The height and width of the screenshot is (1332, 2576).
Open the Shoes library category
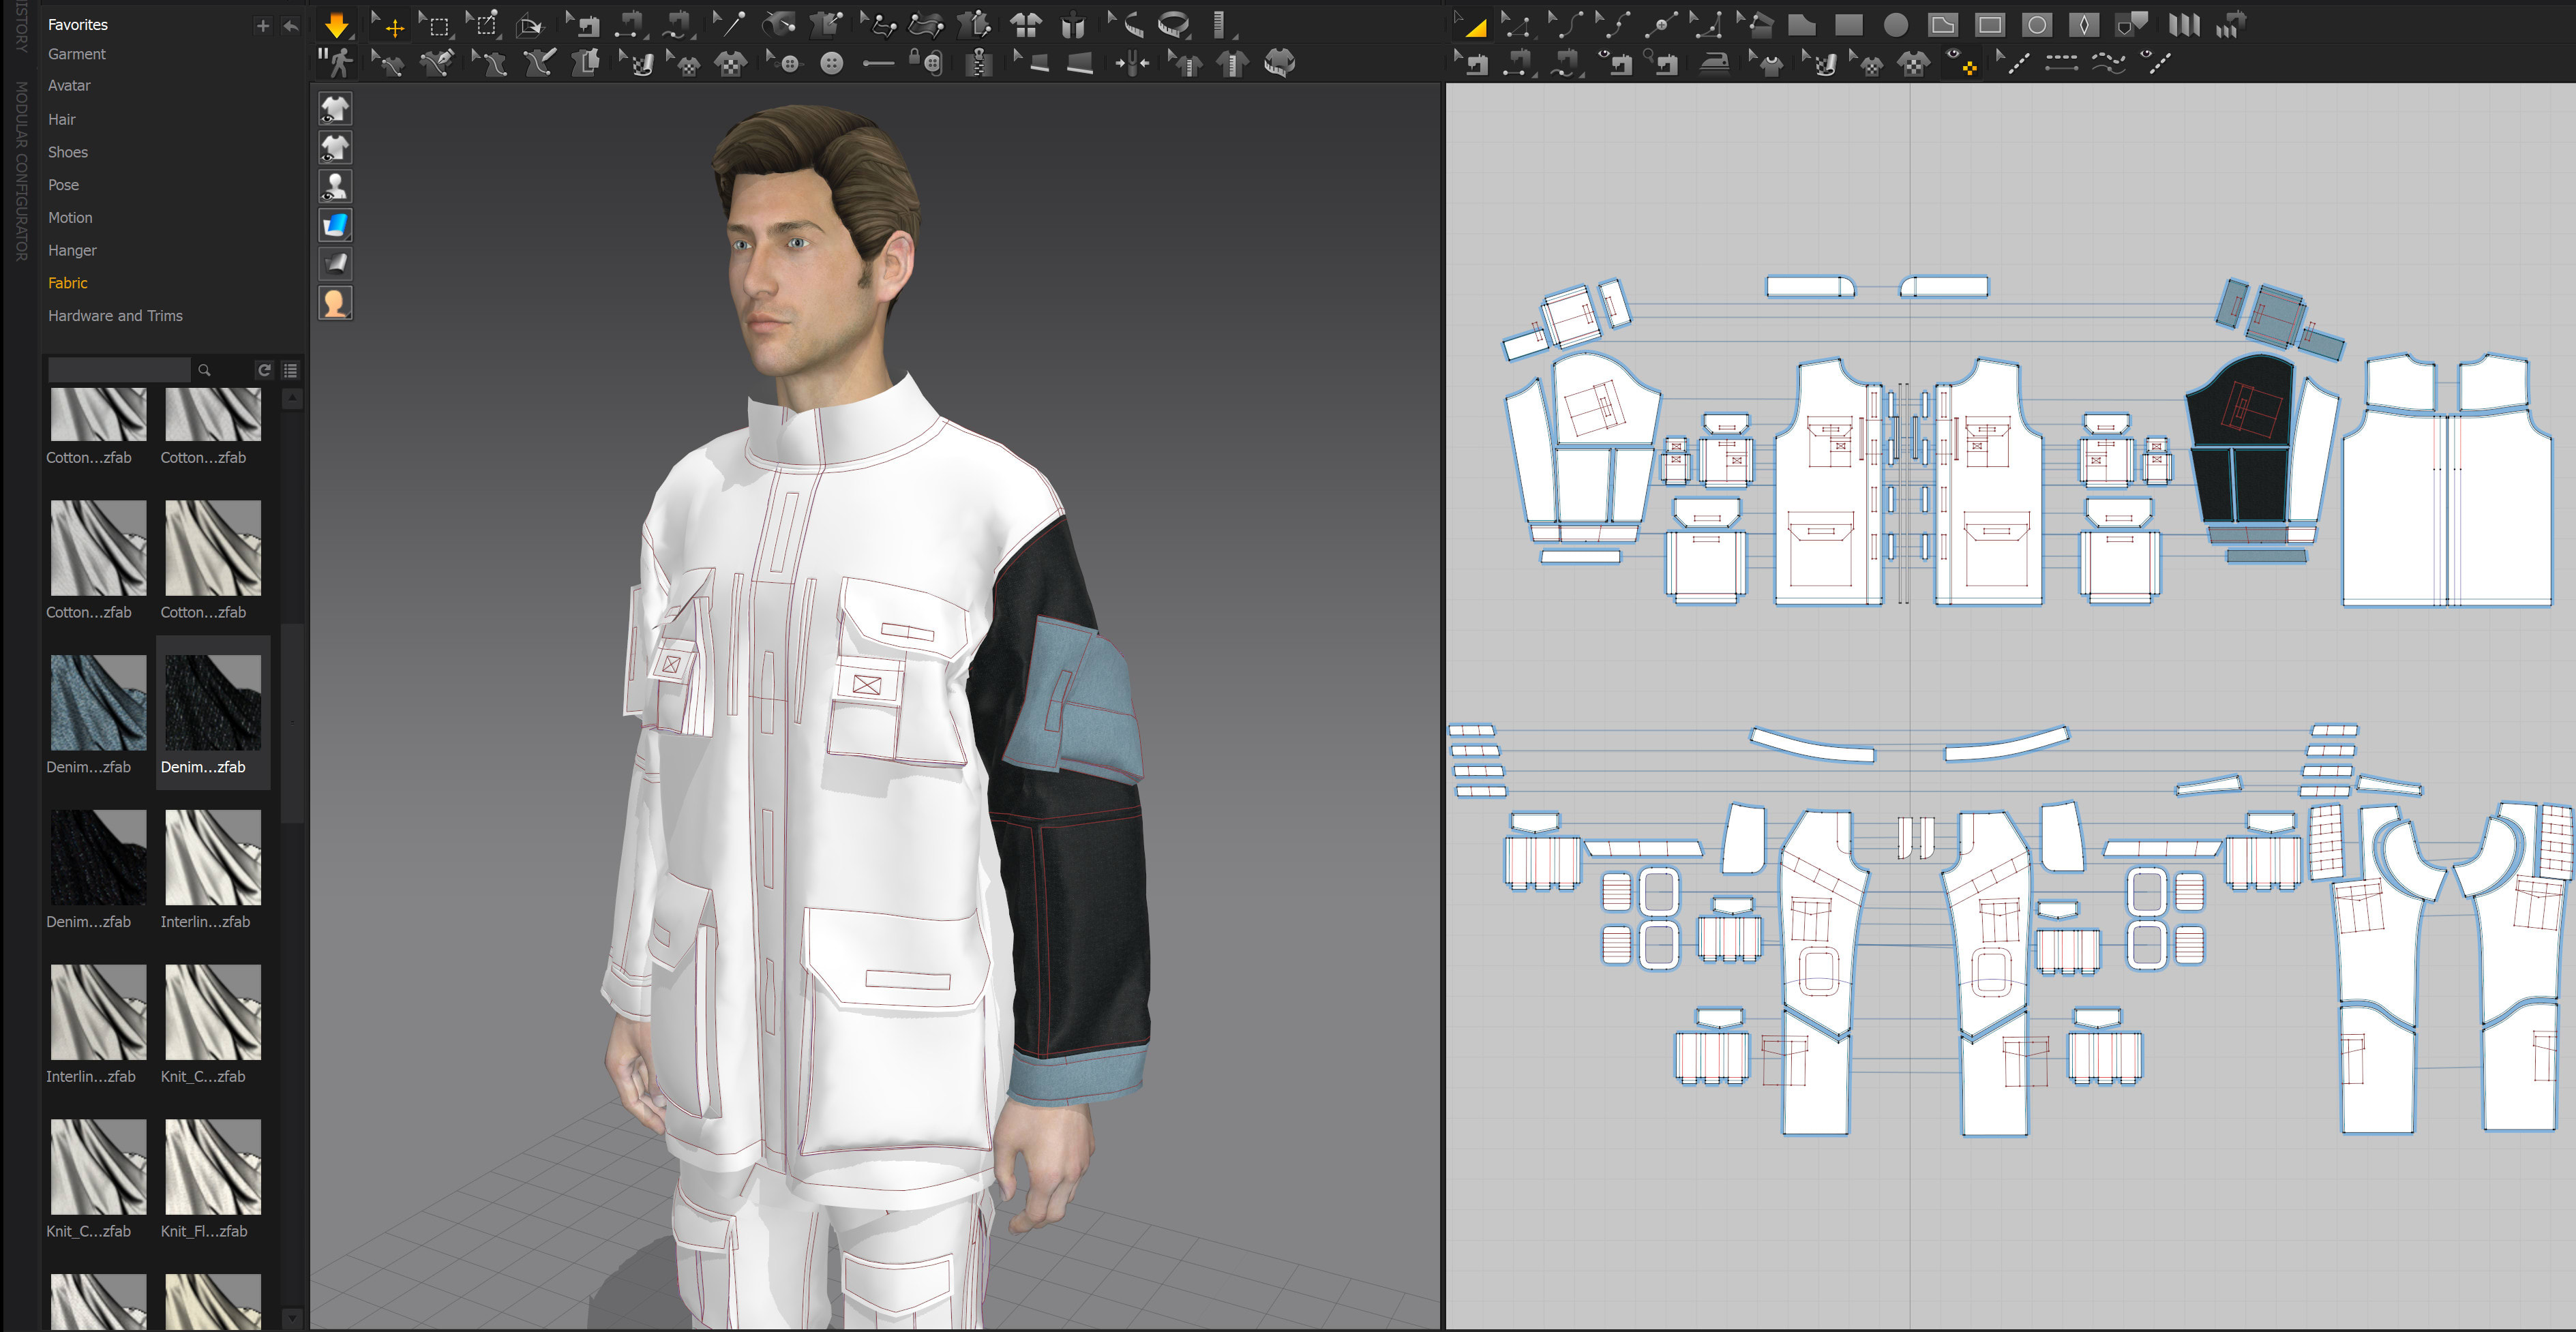point(68,152)
